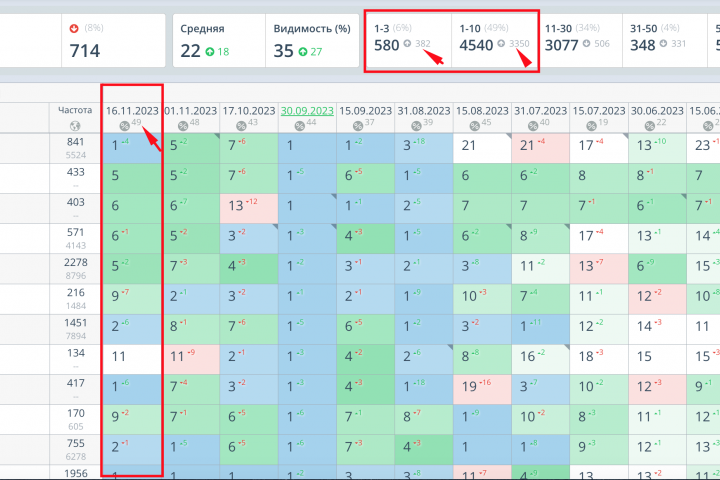Screen dimensions: 720x480
Task: Click the frequency cell 755 / 6278
Action: point(75,450)
